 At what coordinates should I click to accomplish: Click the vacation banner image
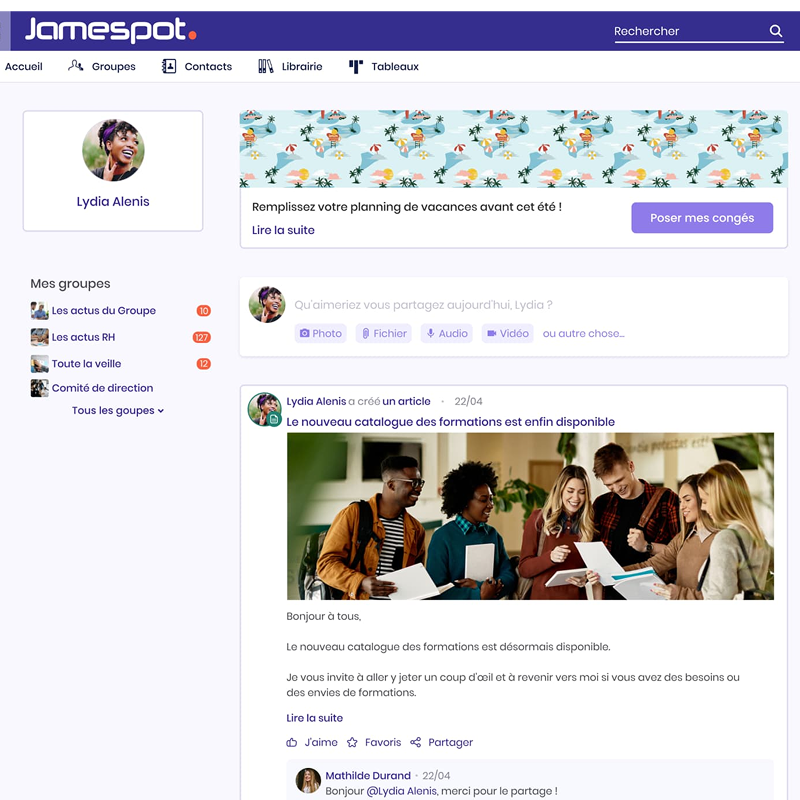coord(514,149)
